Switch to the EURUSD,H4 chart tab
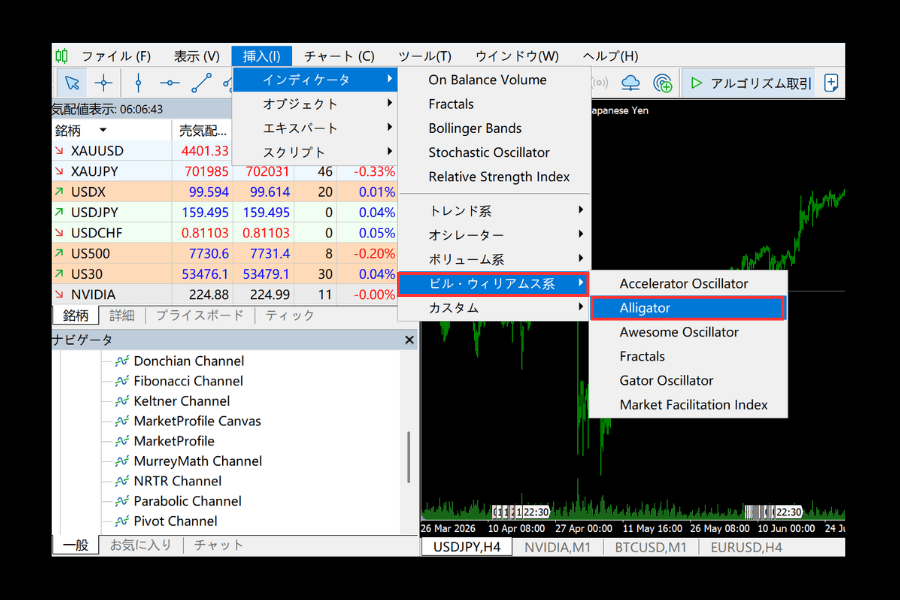The width and height of the screenshot is (900, 600). [746, 548]
